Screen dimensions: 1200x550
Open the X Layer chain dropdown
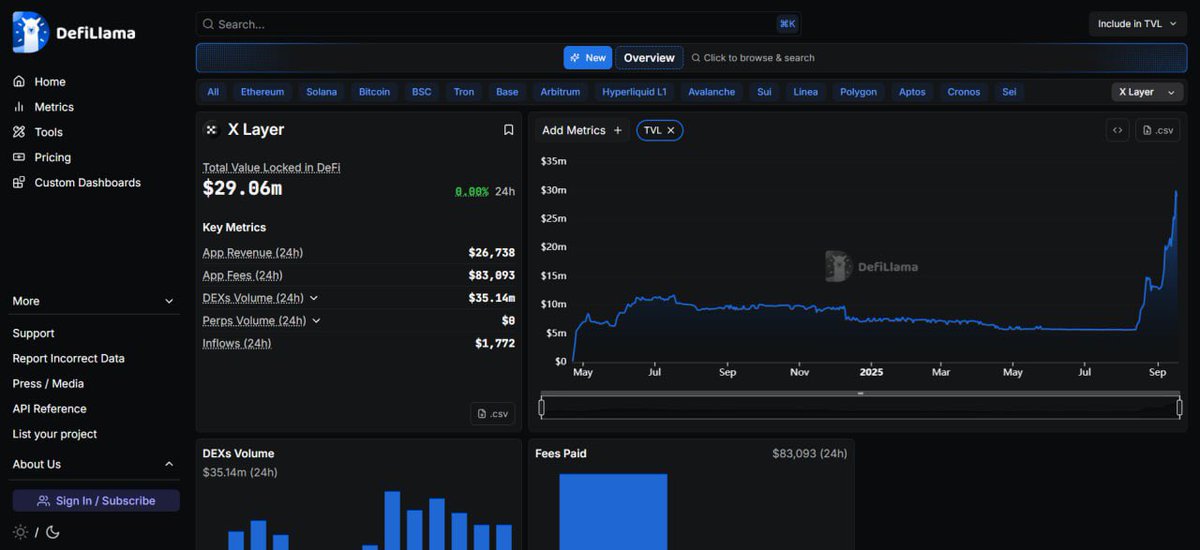coord(1147,92)
